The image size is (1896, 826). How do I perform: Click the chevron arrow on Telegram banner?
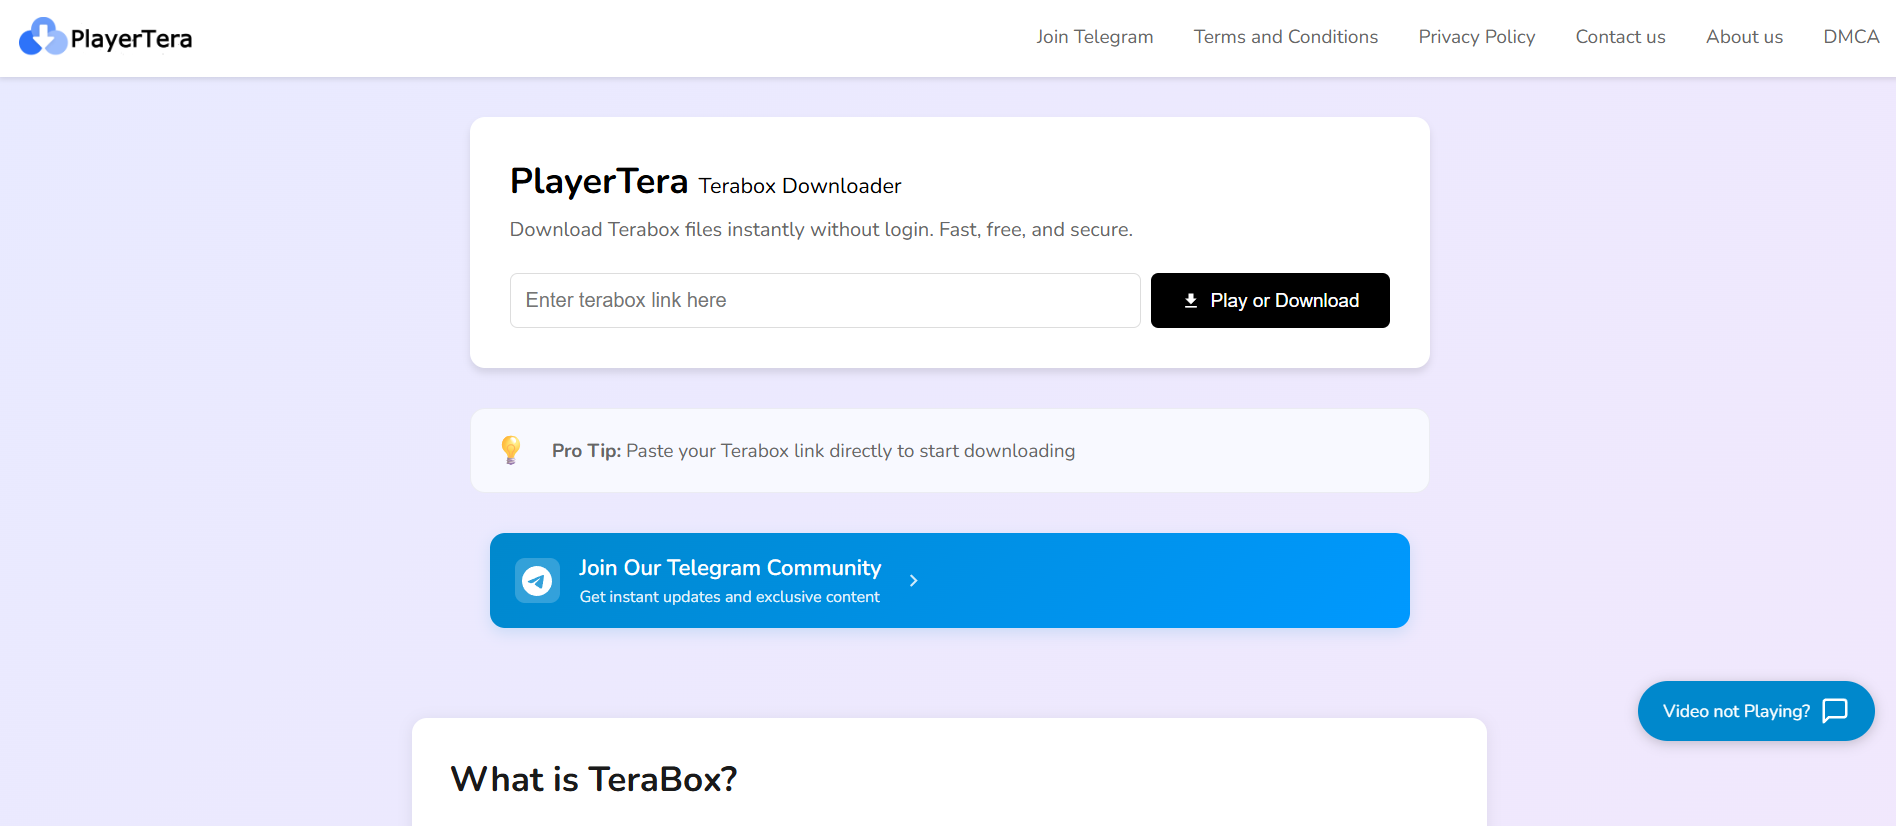(x=913, y=580)
